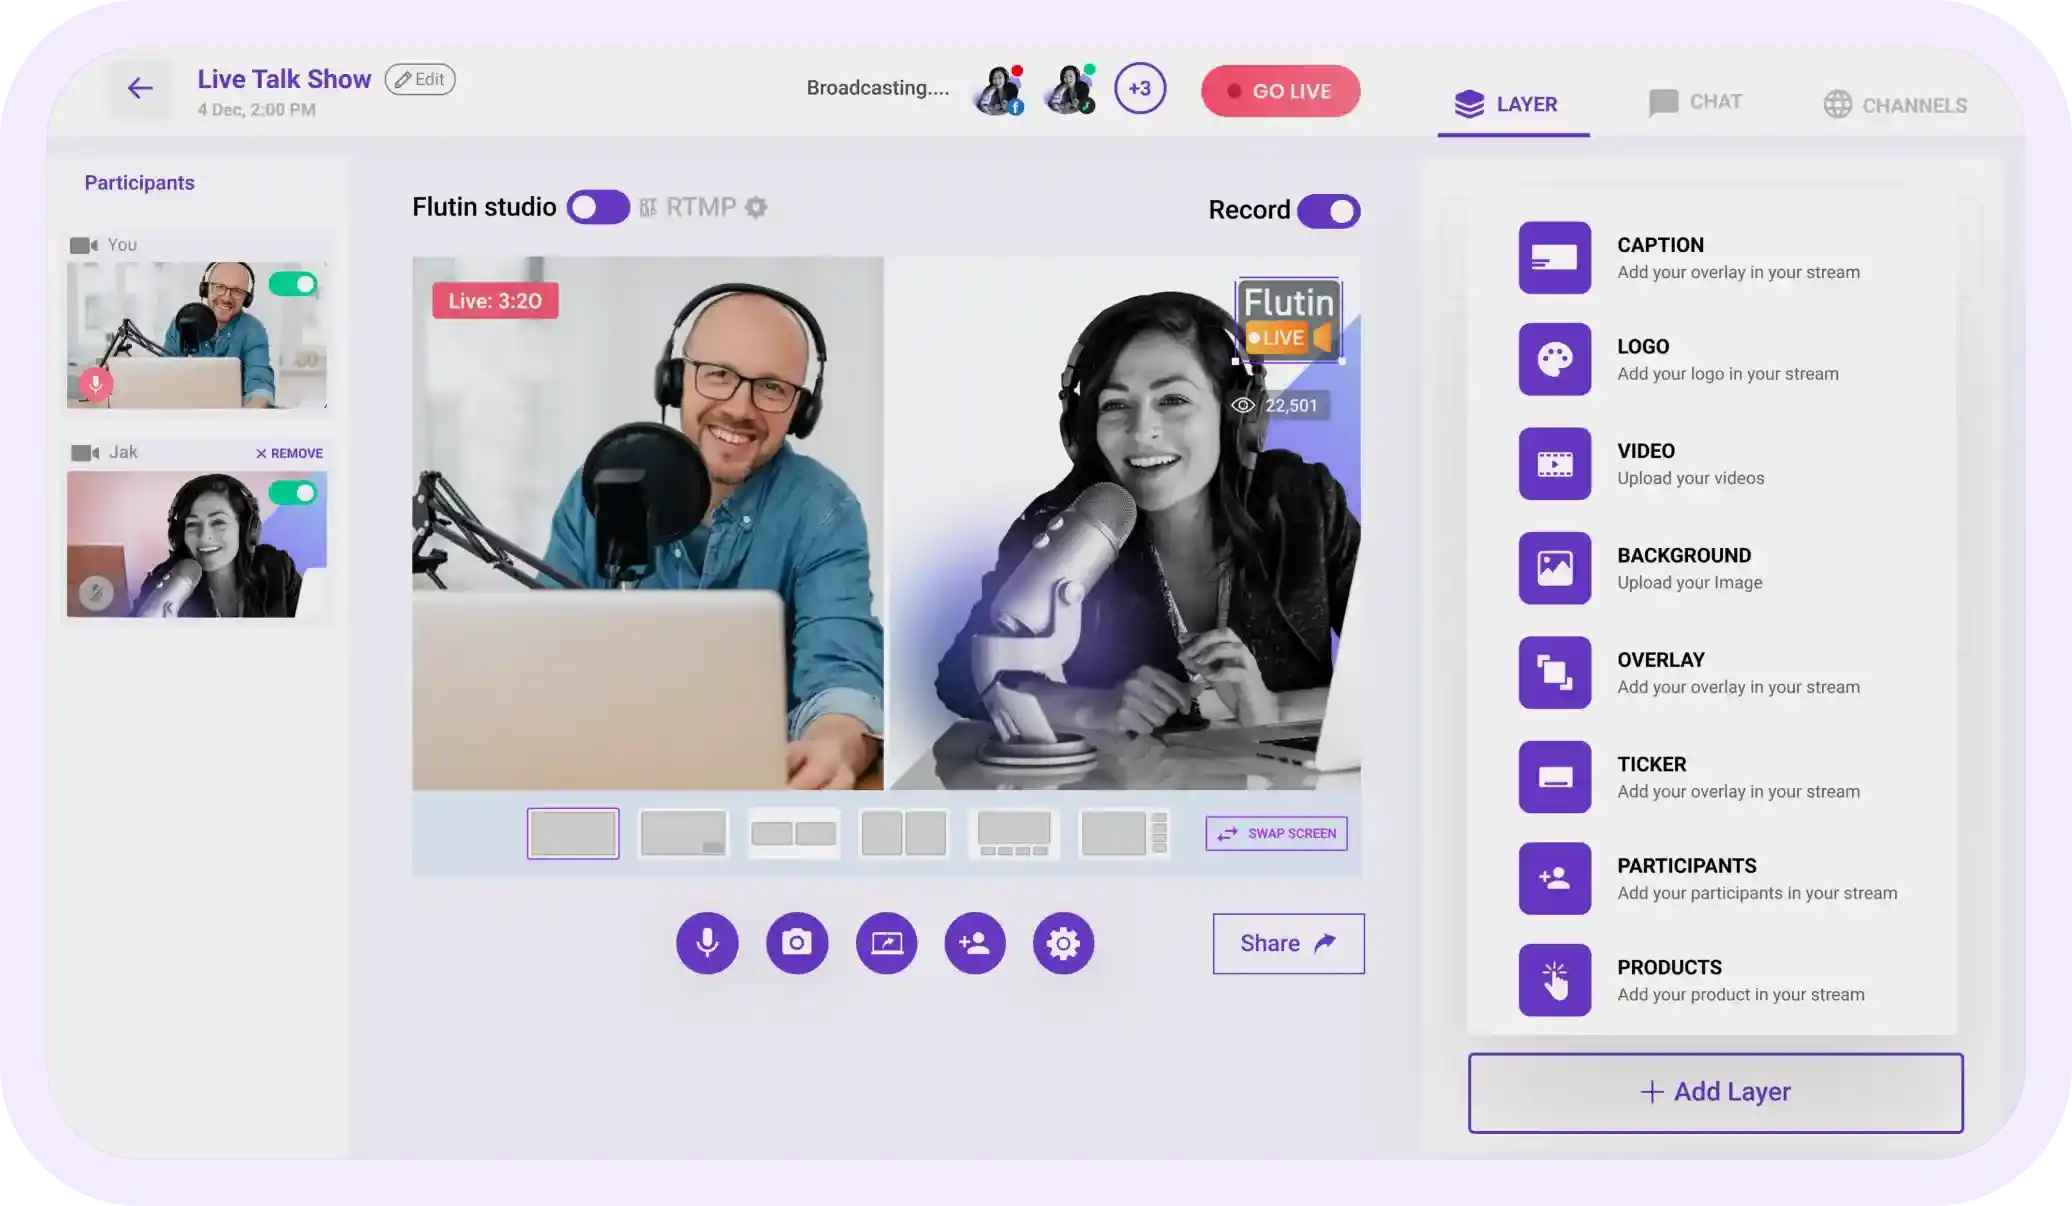The width and height of the screenshot is (2072, 1206).
Task: Click the Add Layer button
Action: (x=1715, y=1092)
